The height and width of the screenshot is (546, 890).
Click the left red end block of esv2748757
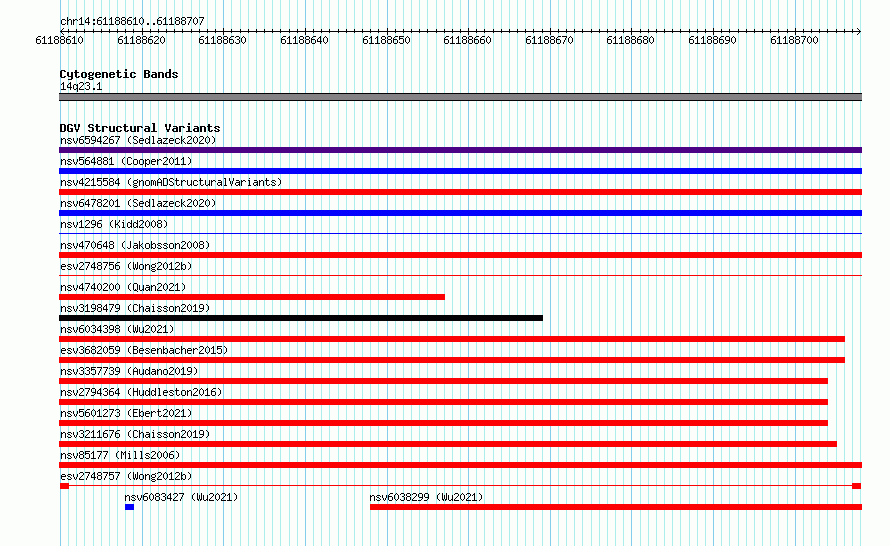[x=64, y=486]
